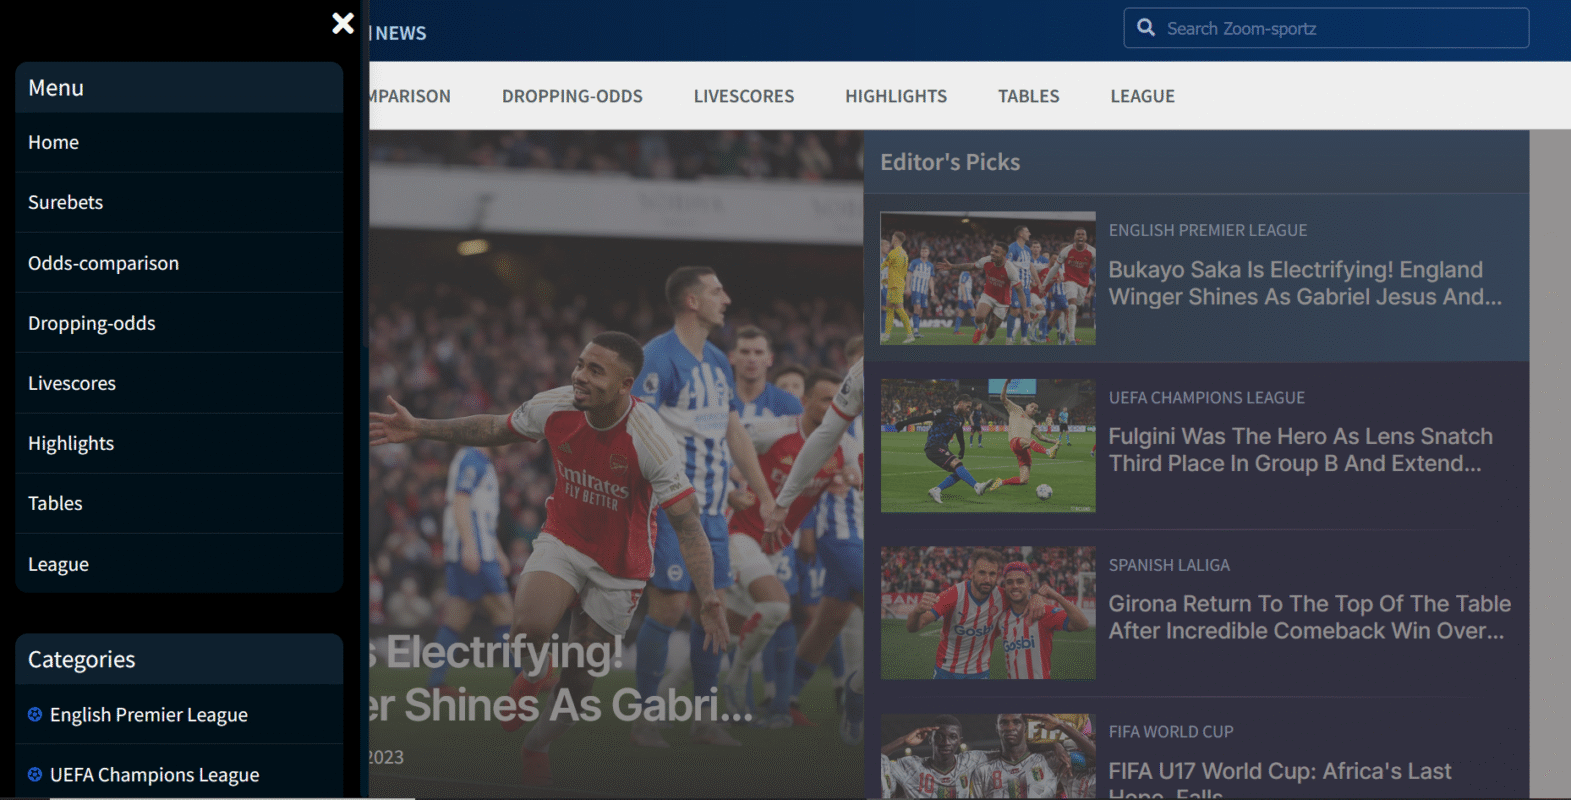Go to TABLES in top navigation

tap(1028, 96)
